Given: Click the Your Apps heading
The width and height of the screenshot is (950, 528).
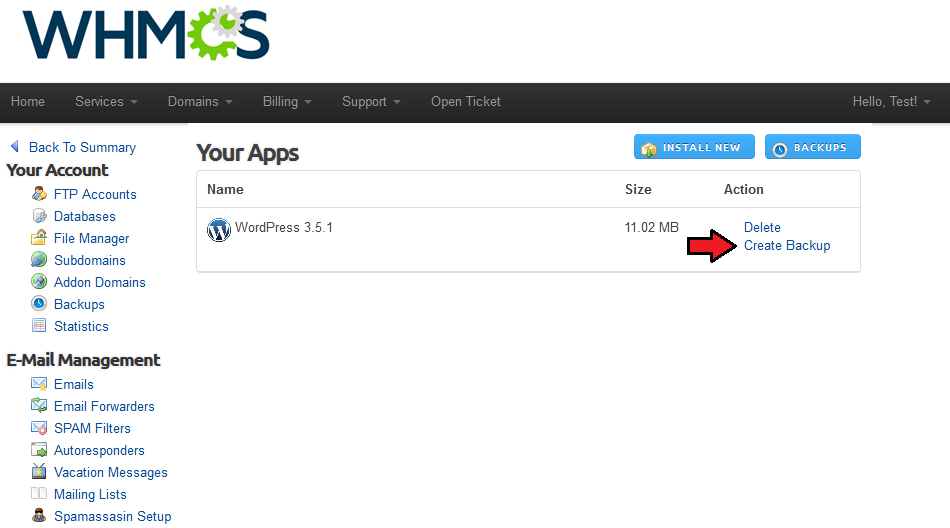Looking at the screenshot, I should tap(248, 153).
